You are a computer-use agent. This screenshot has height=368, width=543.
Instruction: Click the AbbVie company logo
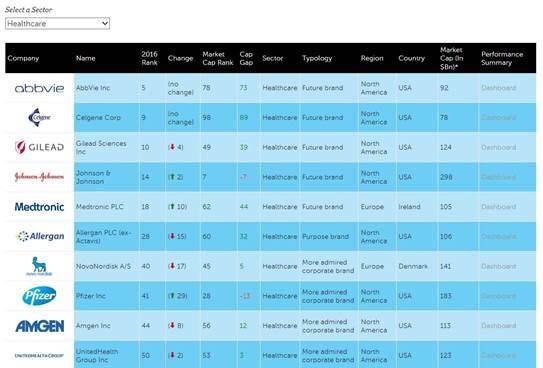[39, 88]
